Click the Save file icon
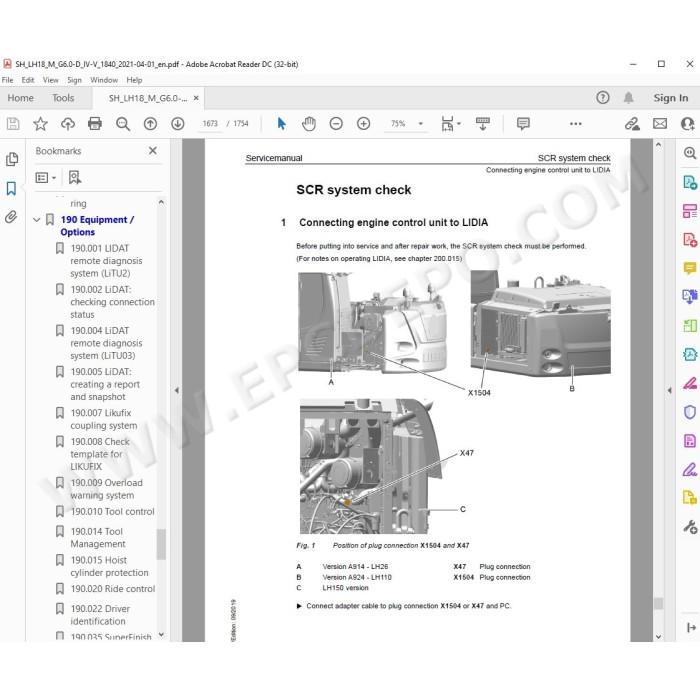The height and width of the screenshot is (700, 700). point(13,124)
